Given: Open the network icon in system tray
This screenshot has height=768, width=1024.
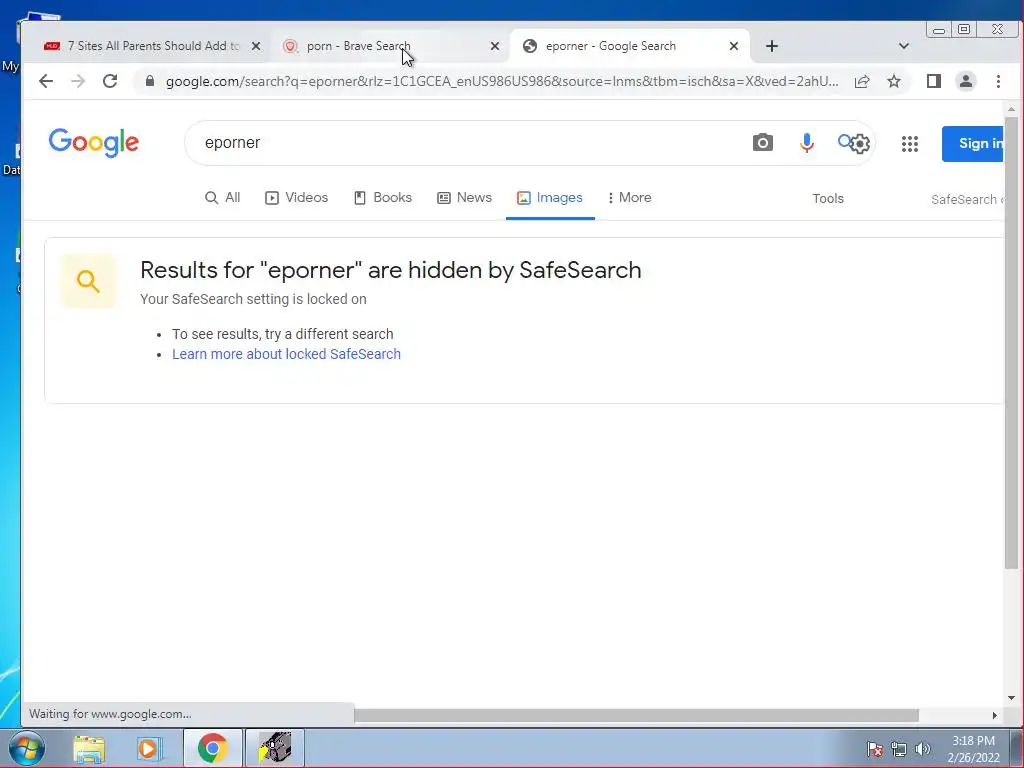Looking at the screenshot, I should point(899,749).
